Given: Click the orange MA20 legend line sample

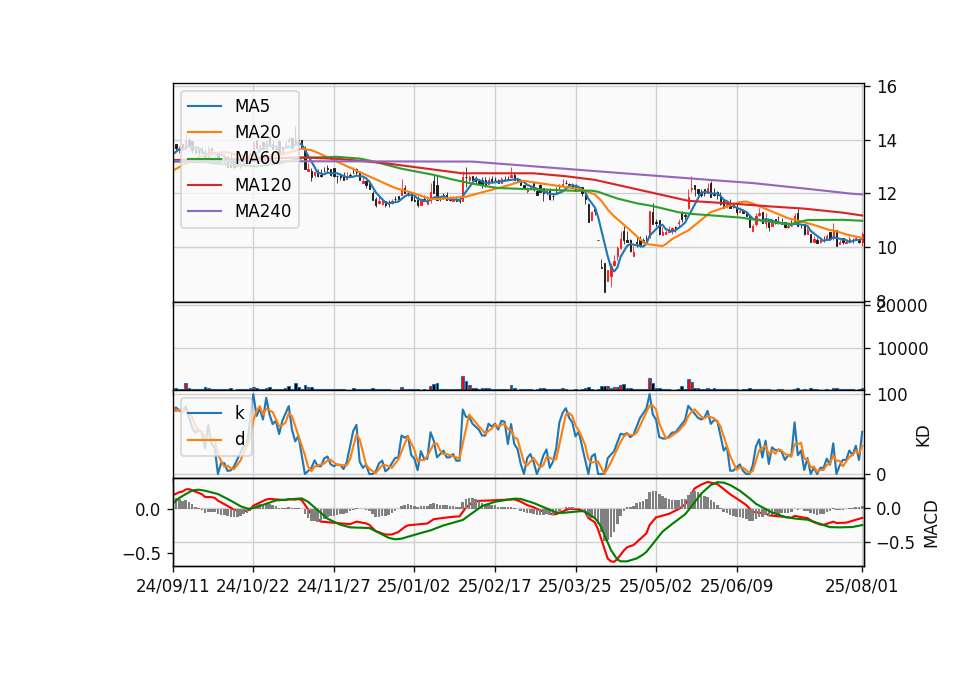Looking at the screenshot, I should 204,132.
